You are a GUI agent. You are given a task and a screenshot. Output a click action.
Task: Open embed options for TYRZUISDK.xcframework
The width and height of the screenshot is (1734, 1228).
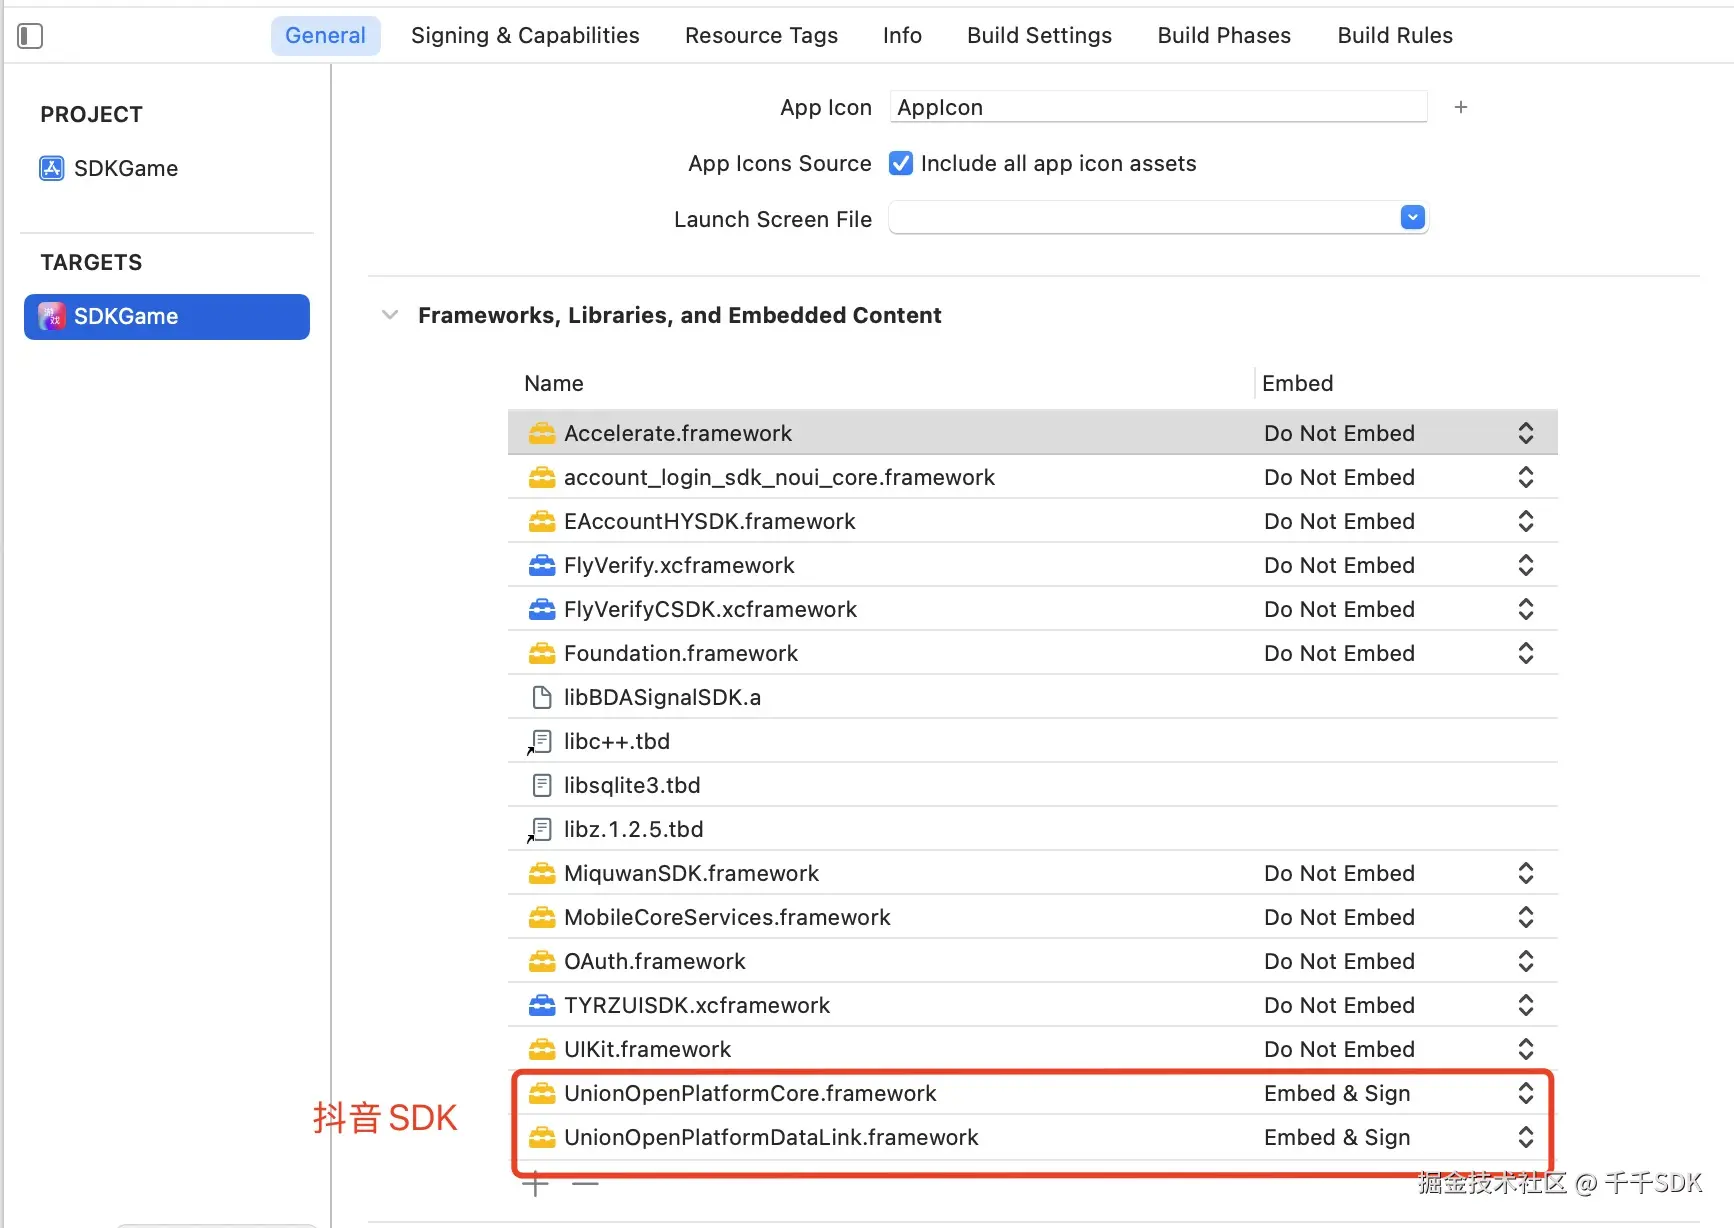point(1526,1005)
